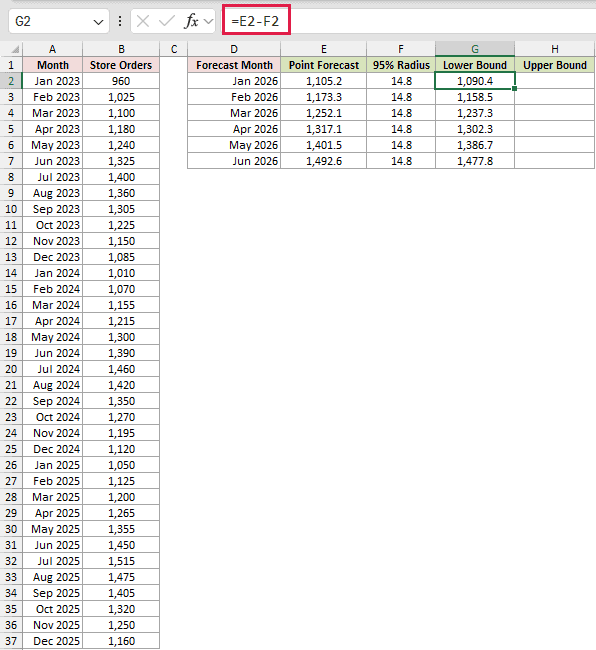Select cell containing Aug 2024
Screen dimensions: 596x650
(53, 385)
